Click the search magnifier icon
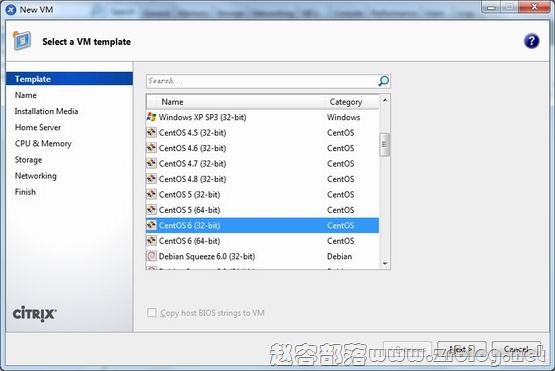This screenshot has width=555, height=371. click(x=384, y=81)
